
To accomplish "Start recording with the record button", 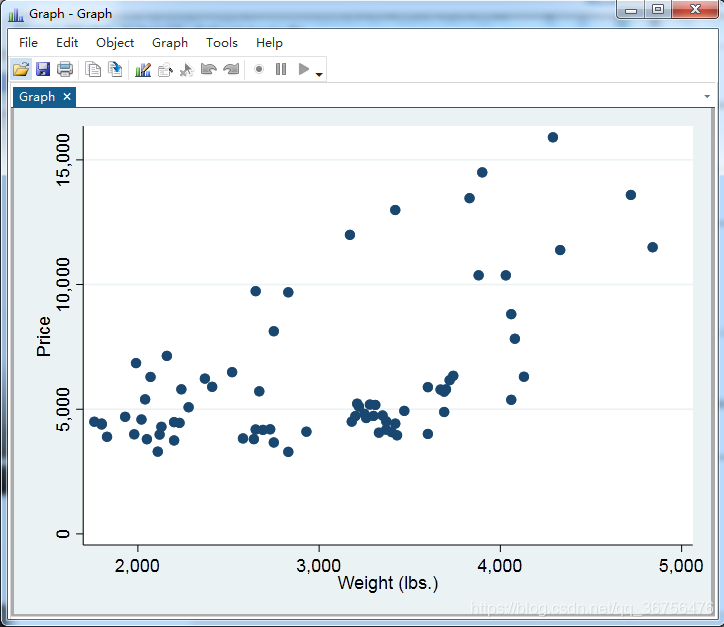I will coord(259,69).
